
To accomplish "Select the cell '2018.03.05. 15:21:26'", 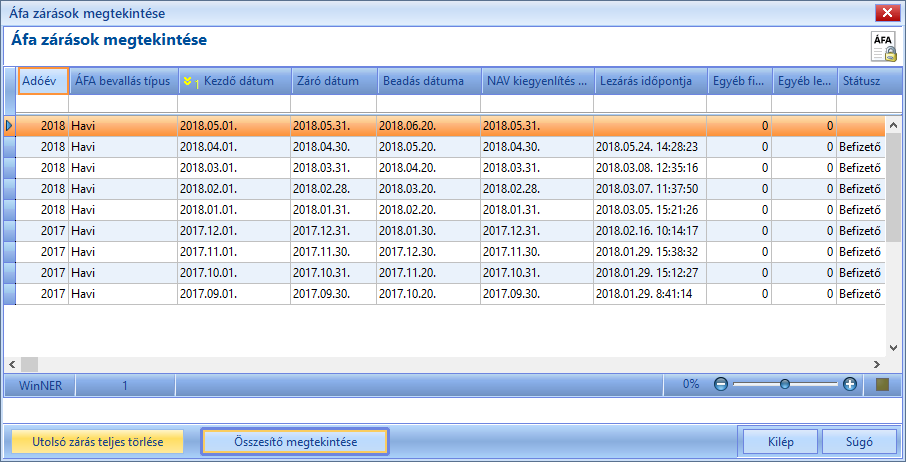I will [650, 210].
